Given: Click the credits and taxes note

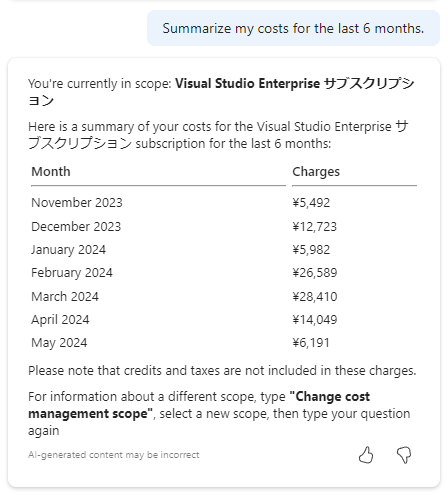Looking at the screenshot, I should (x=222, y=371).
